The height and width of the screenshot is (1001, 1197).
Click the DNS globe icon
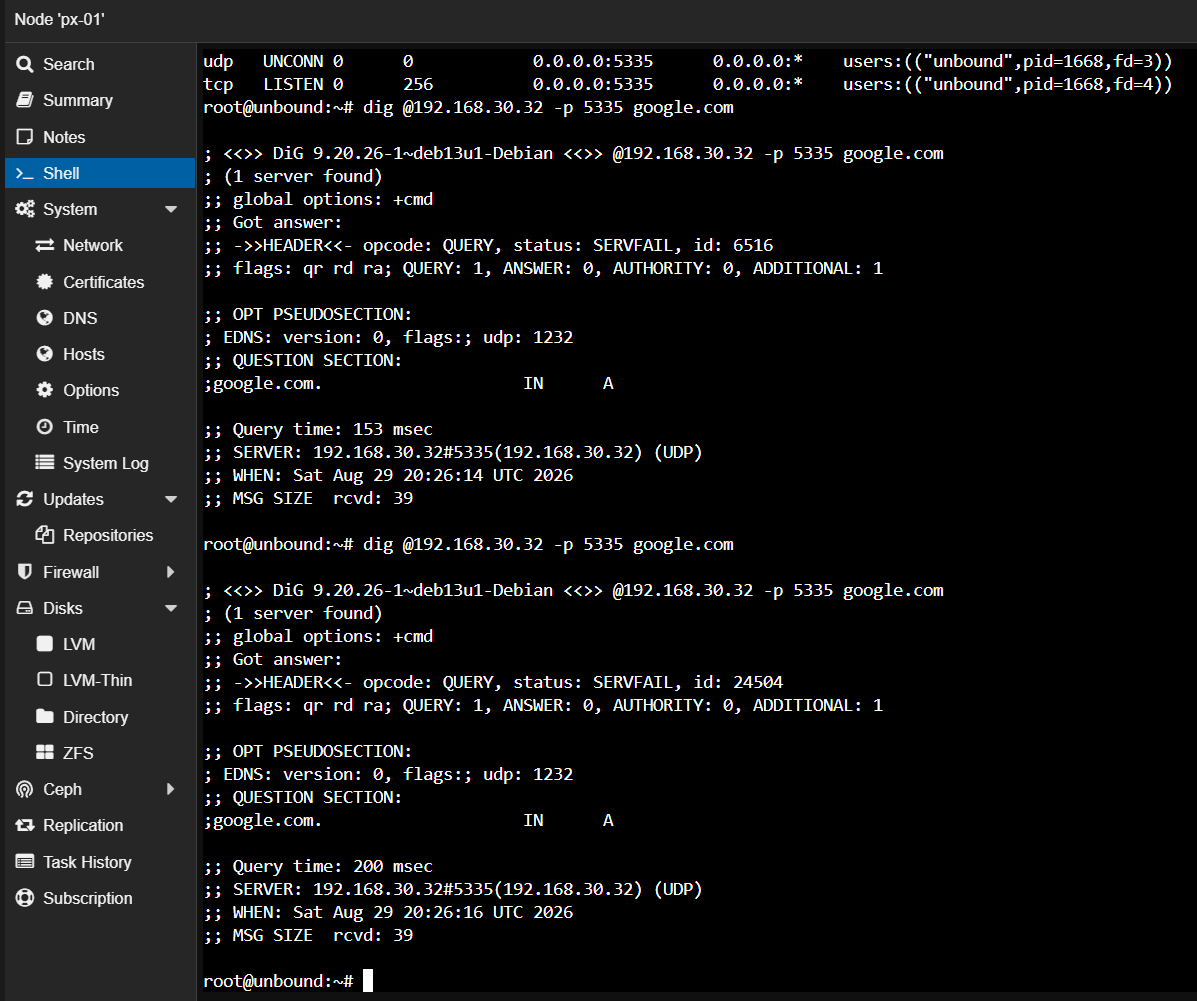click(x=45, y=318)
